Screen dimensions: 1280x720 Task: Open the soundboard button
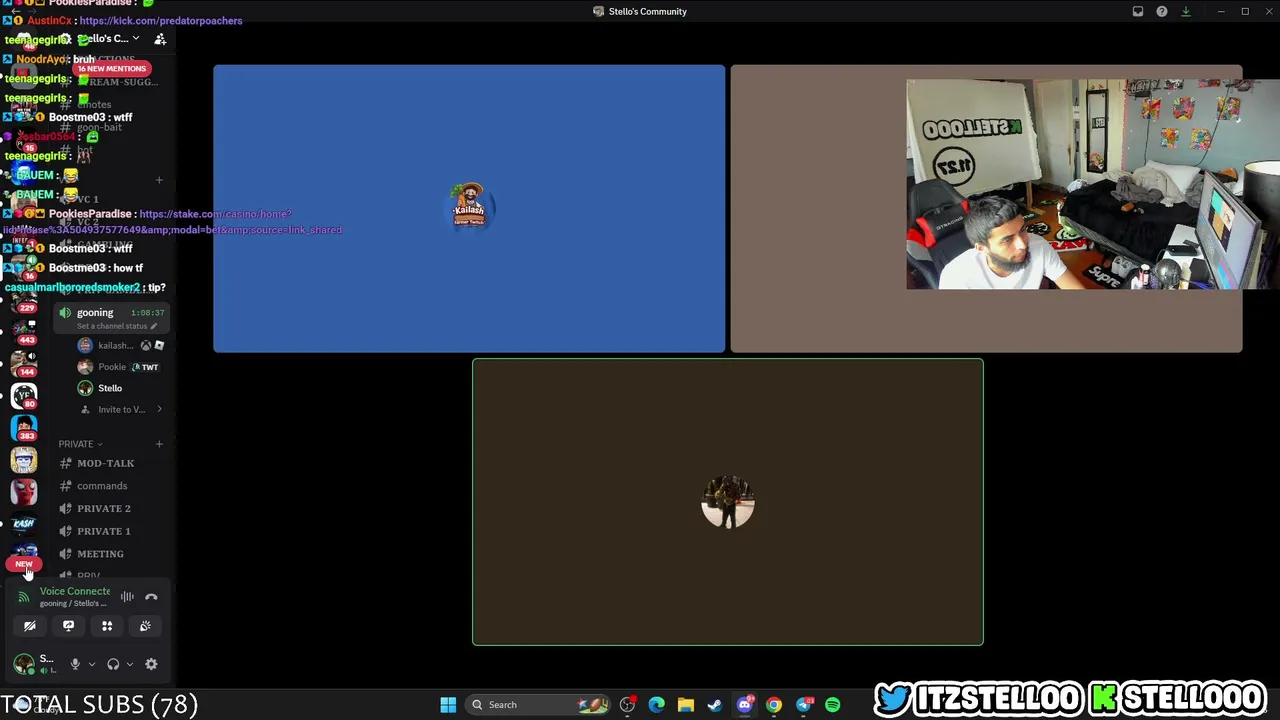(145, 626)
